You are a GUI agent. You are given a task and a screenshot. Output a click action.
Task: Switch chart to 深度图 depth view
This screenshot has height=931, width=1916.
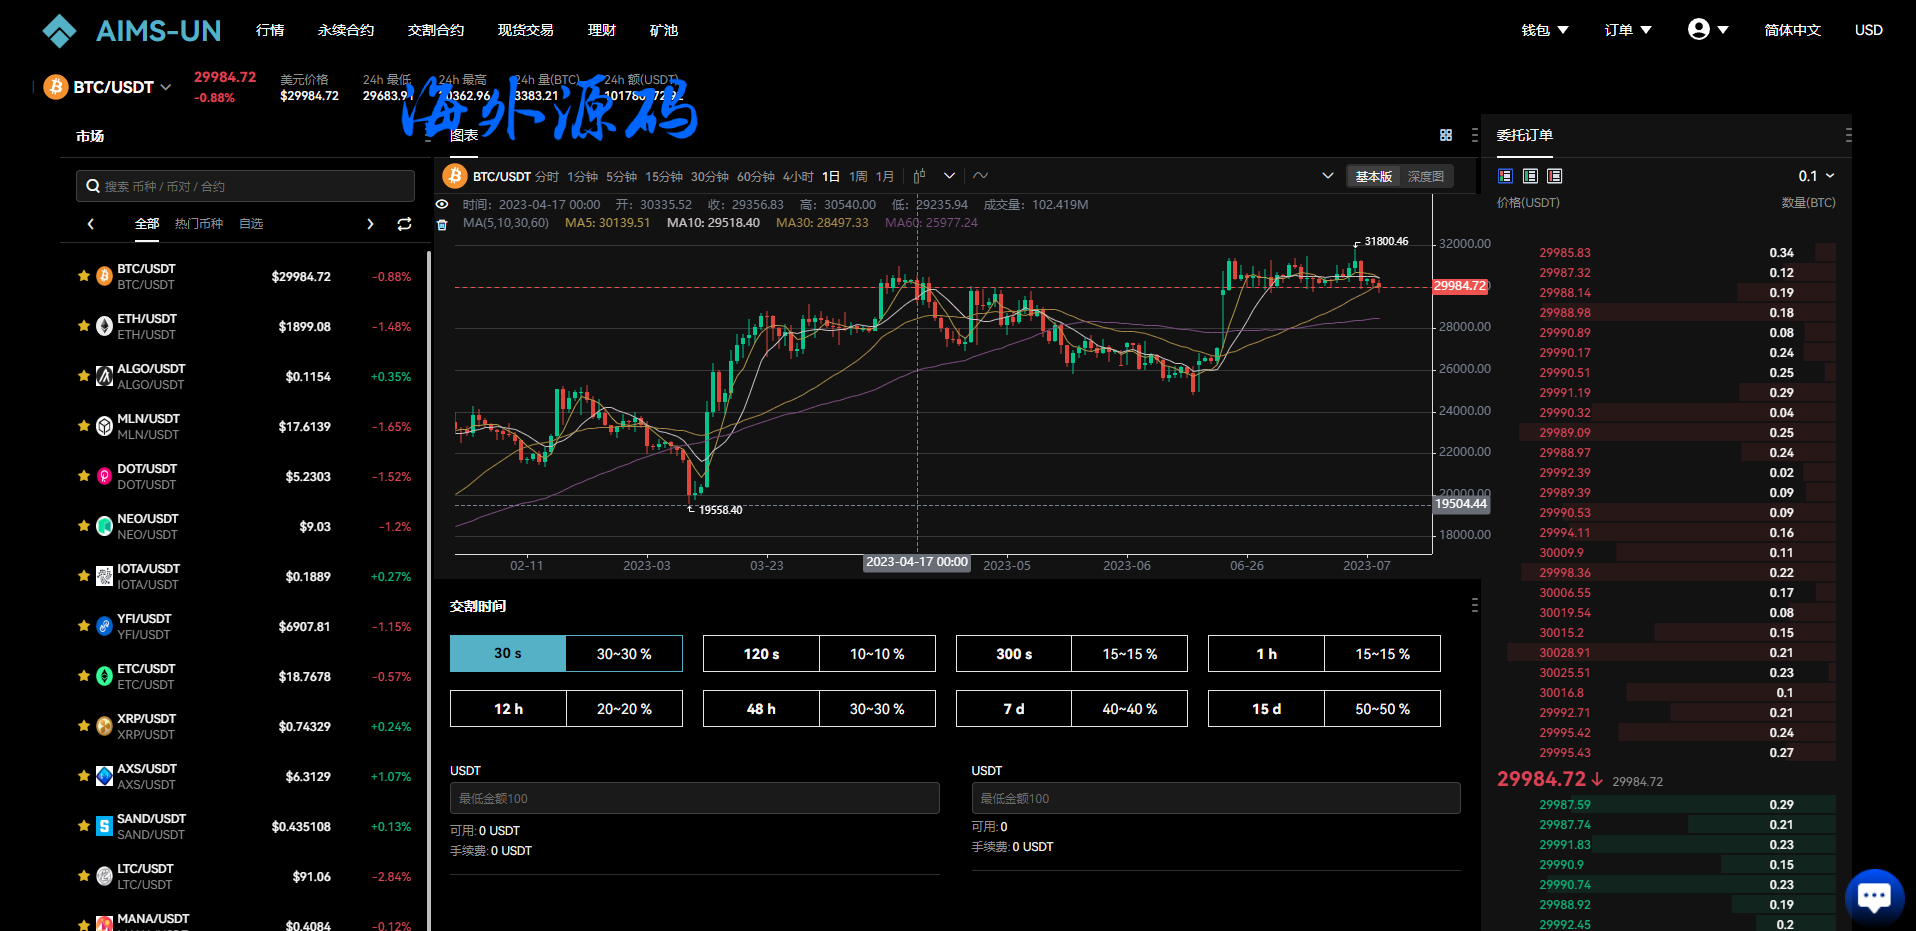(x=1425, y=177)
